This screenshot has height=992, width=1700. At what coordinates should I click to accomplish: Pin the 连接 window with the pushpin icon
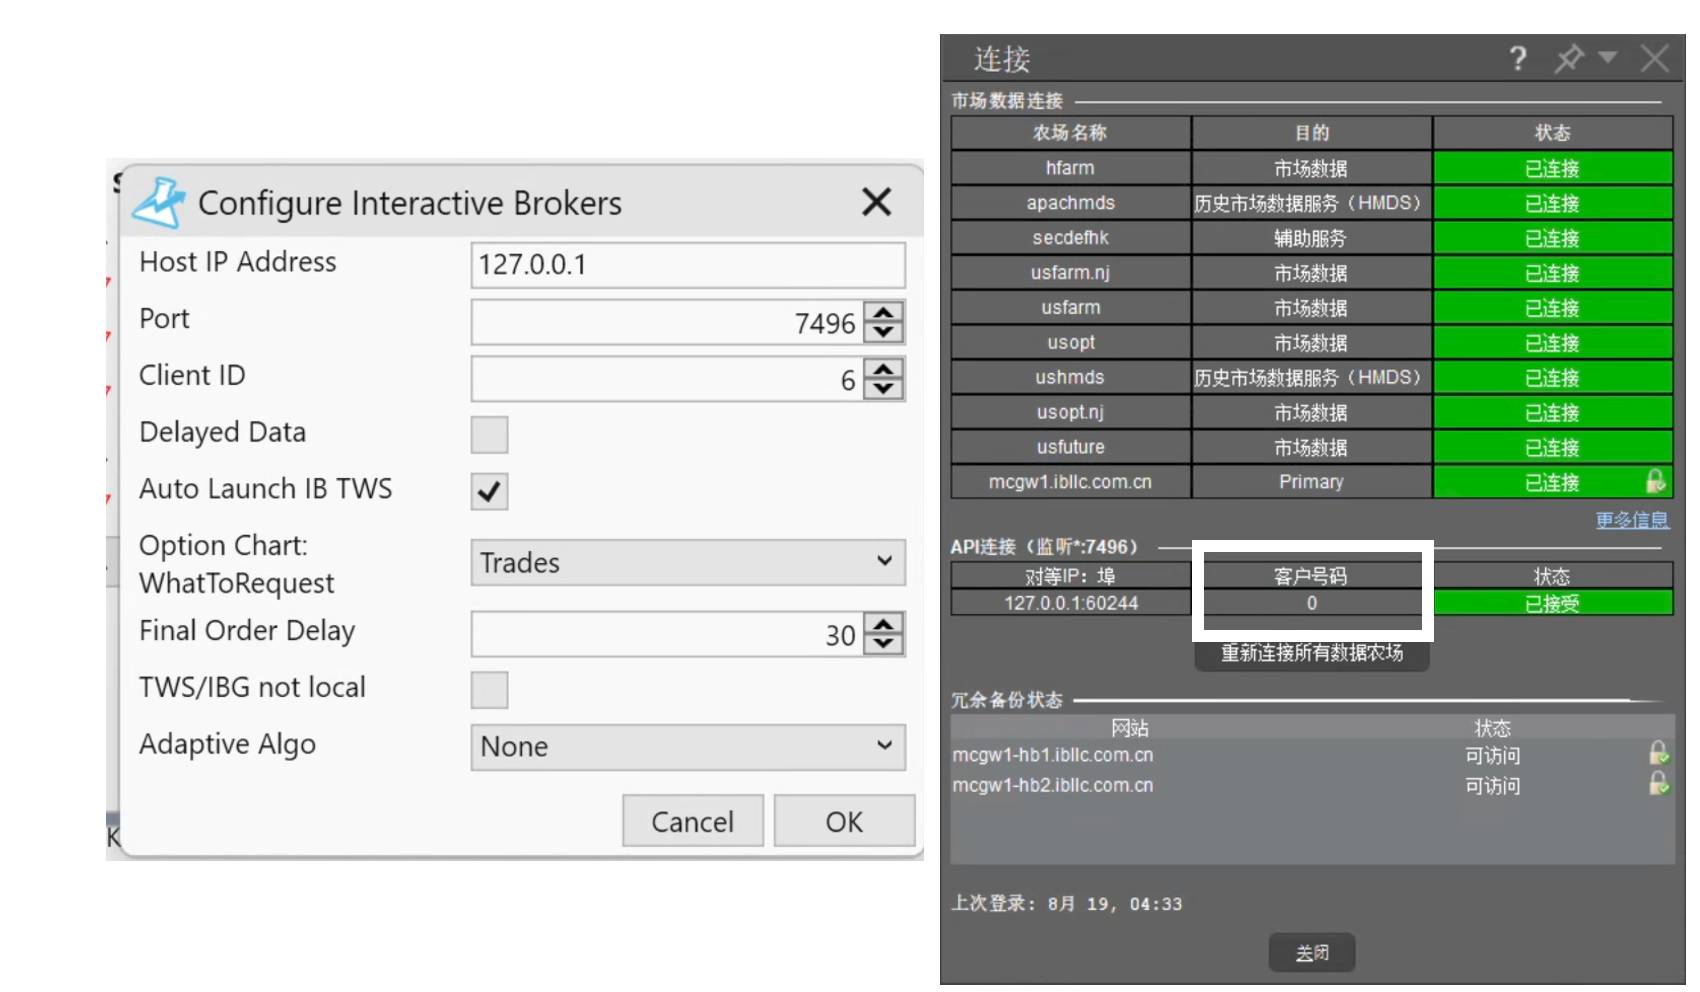tap(1569, 59)
